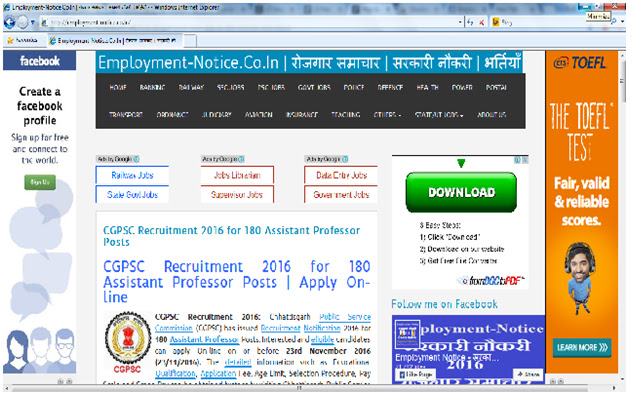The image size is (640, 400).
Task: Open the AVIATION menu item
Action: click(258, 115)
